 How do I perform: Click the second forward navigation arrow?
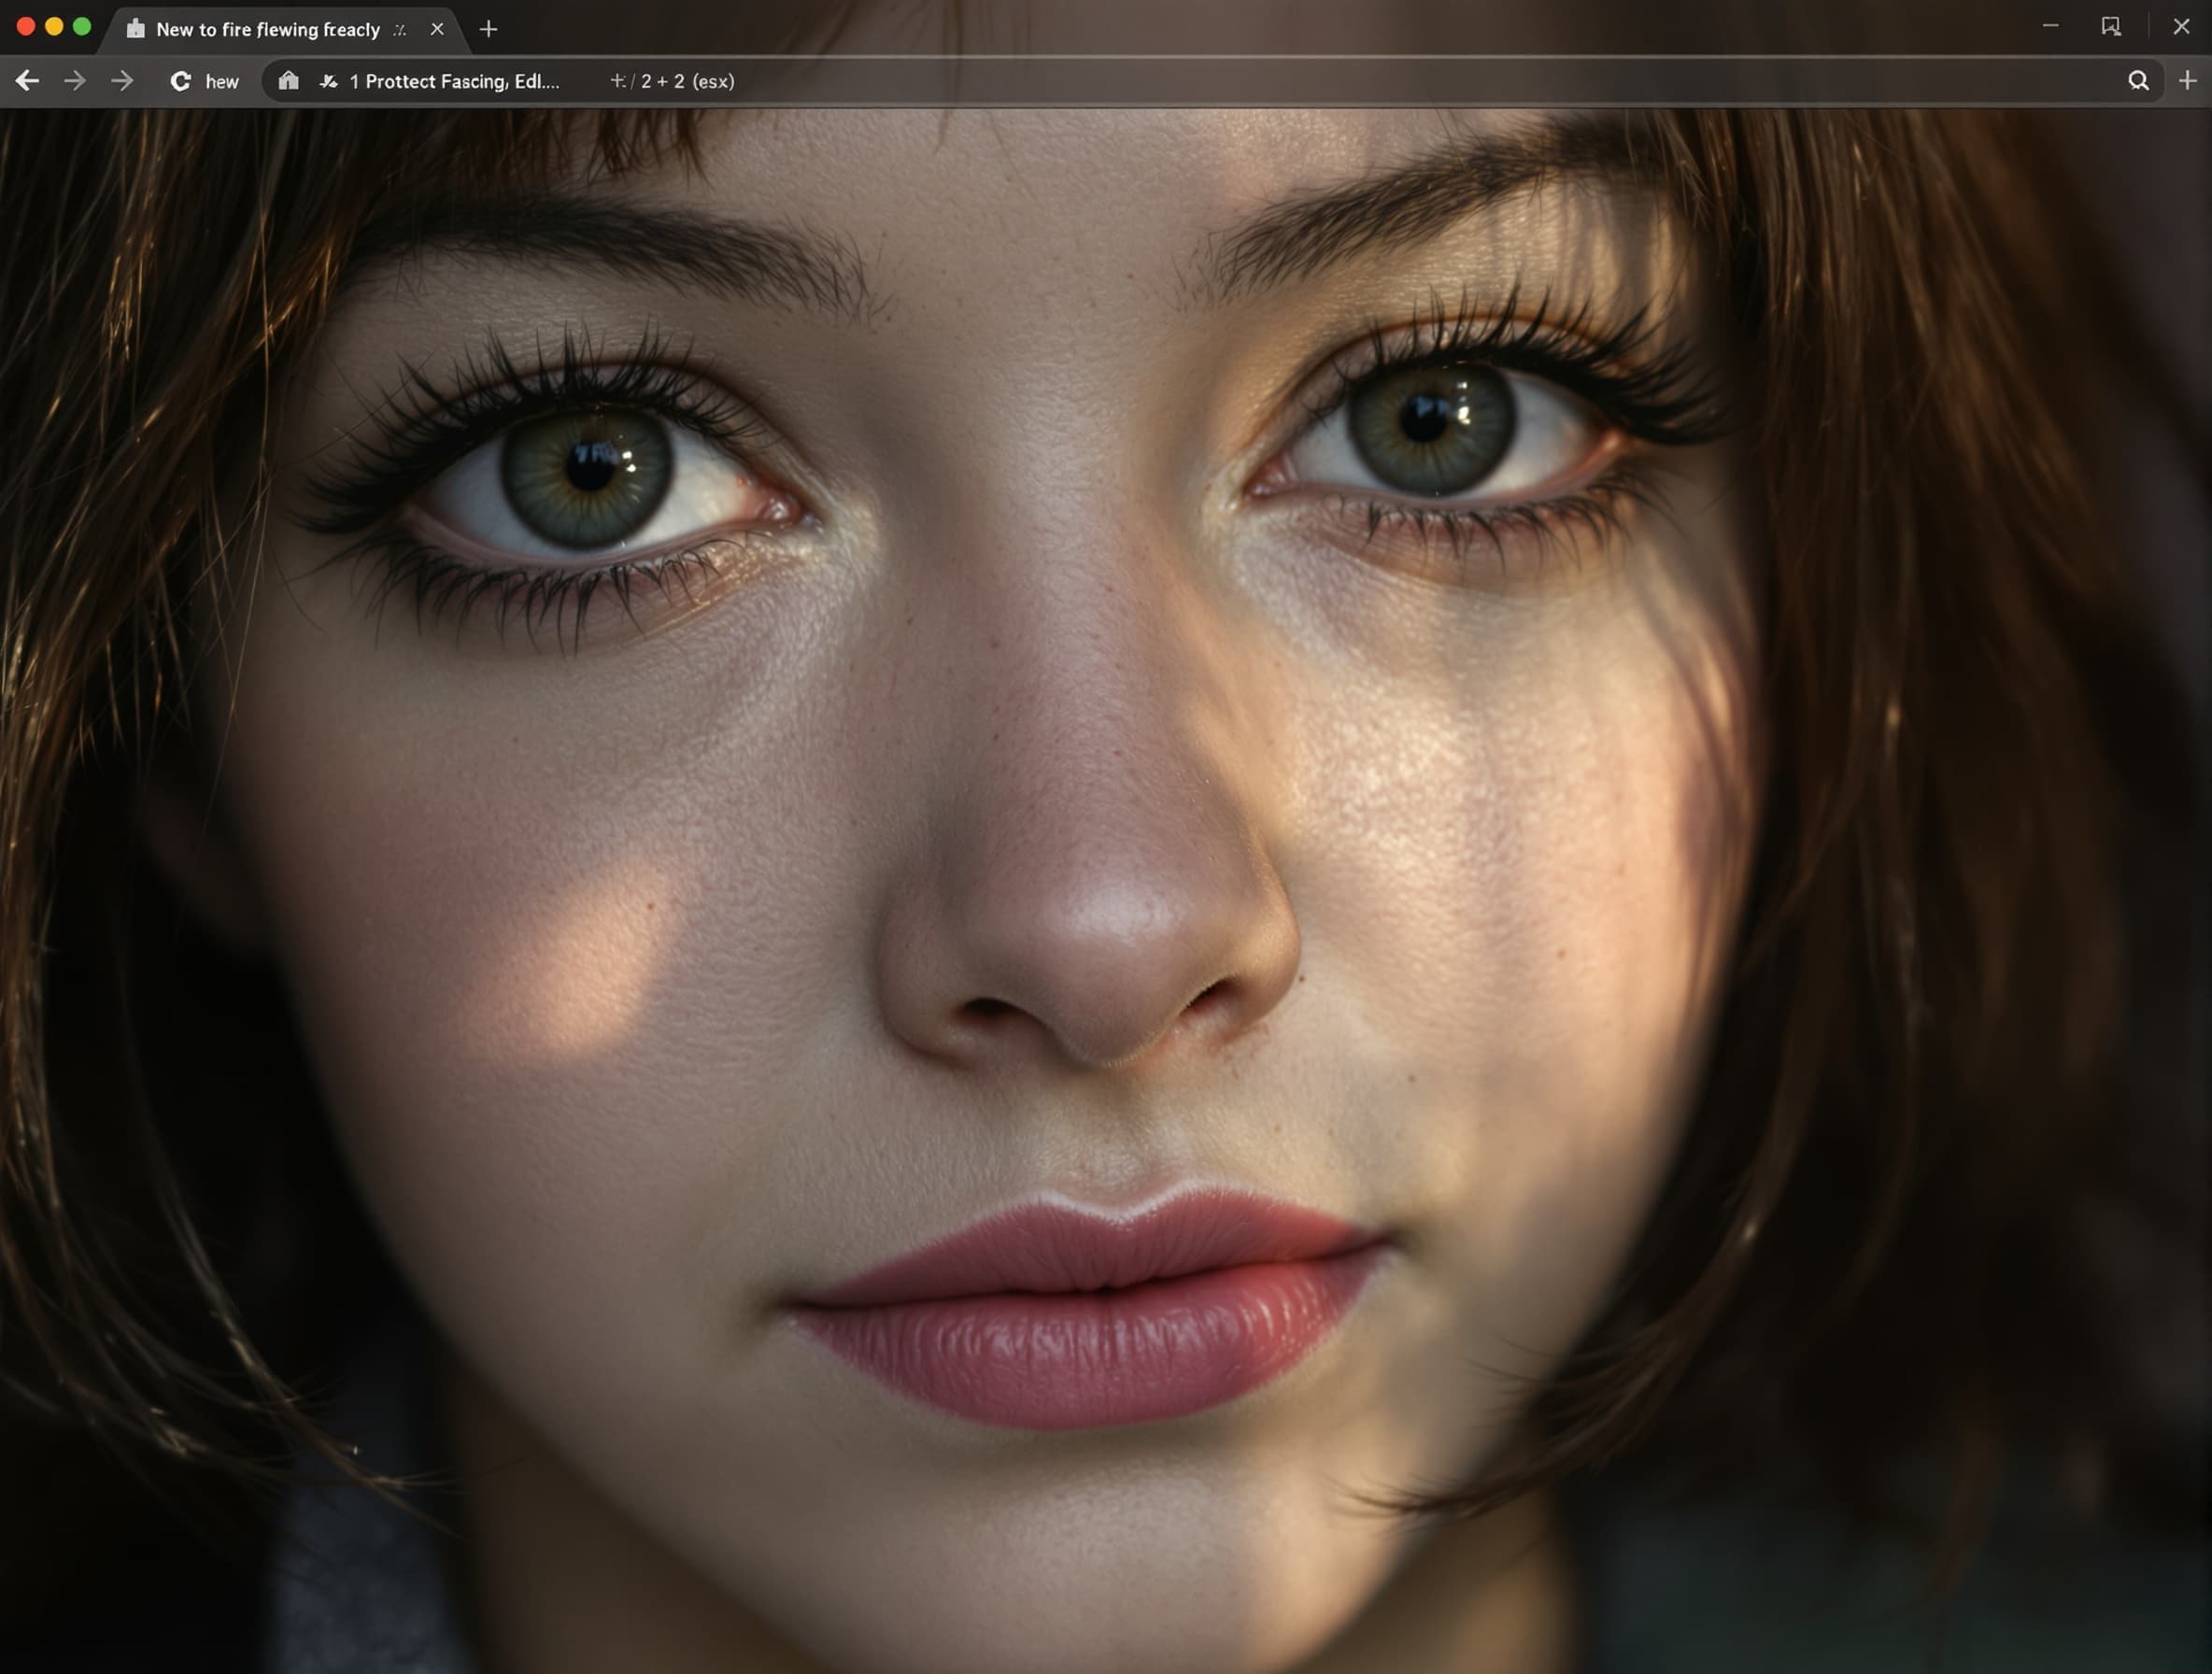[123, 82]
